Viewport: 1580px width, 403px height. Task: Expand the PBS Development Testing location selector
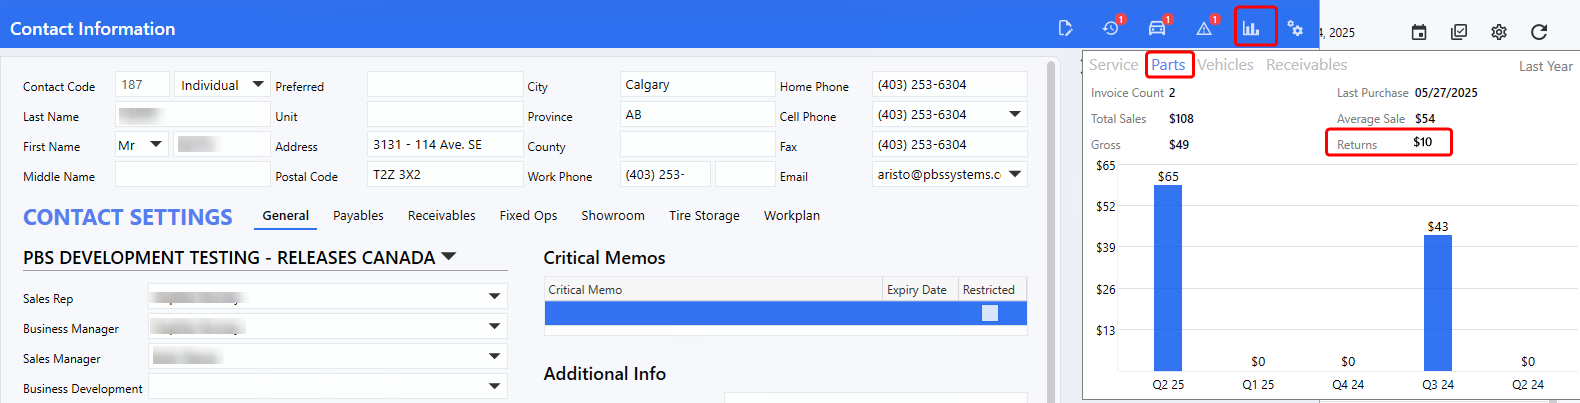tap(449, 257)
